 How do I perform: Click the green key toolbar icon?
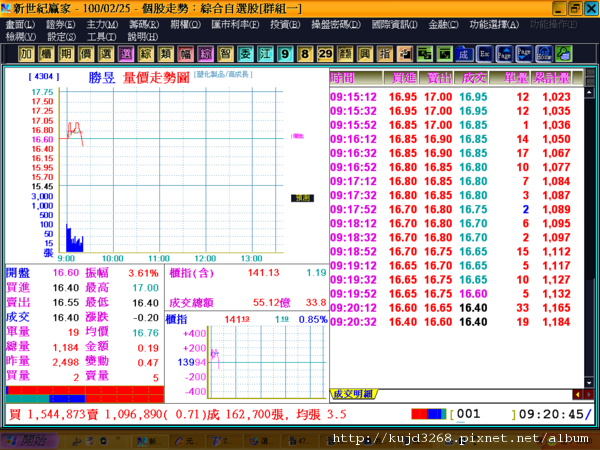click(x=564, y=54)
